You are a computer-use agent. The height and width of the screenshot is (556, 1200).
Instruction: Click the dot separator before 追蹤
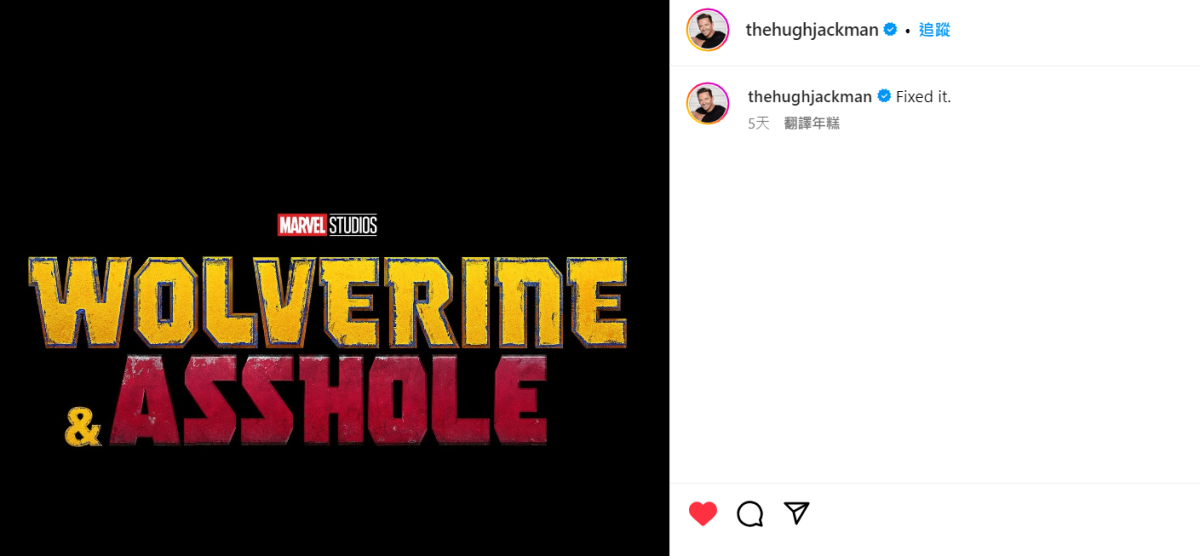[x=907, y=30]
